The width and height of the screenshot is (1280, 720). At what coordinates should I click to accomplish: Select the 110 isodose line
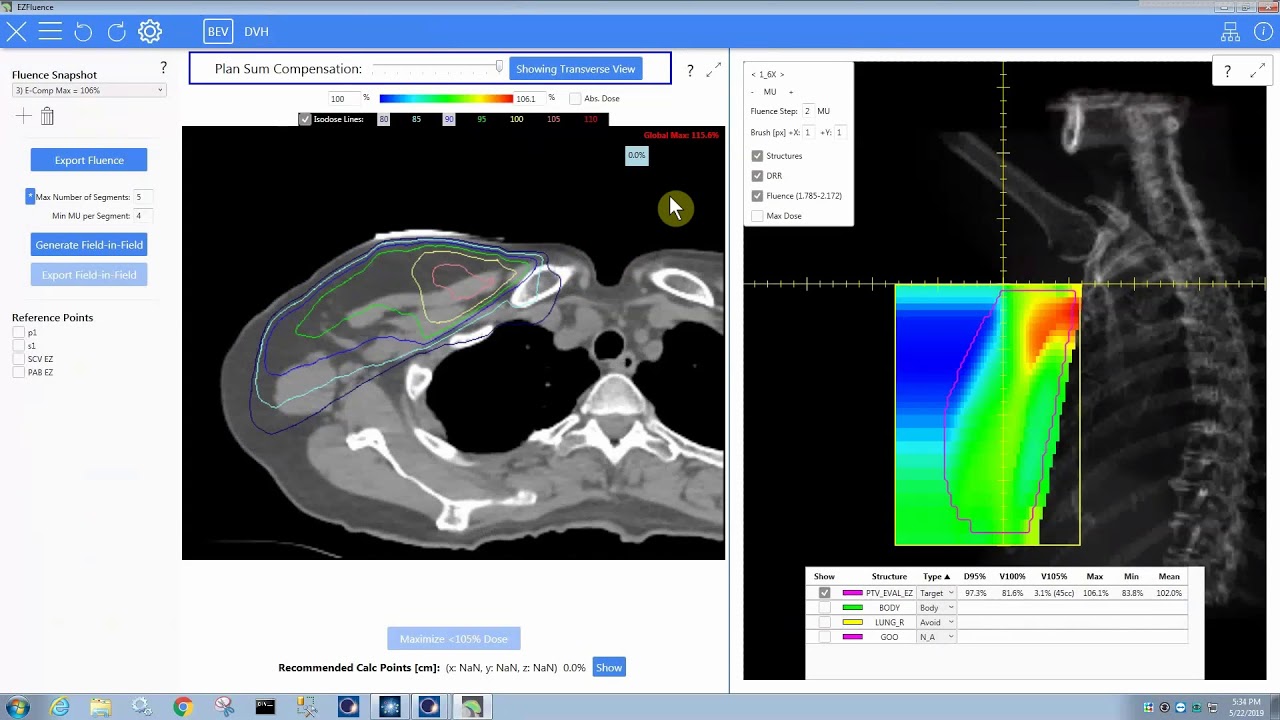coord(590,119)
